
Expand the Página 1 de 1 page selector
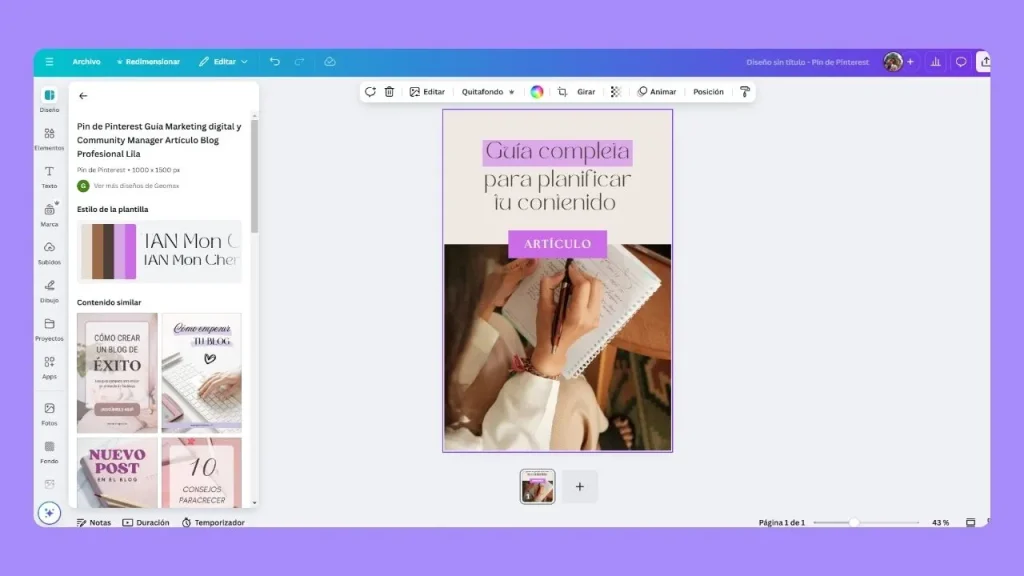pyautogui.click(x=780, y=521)
